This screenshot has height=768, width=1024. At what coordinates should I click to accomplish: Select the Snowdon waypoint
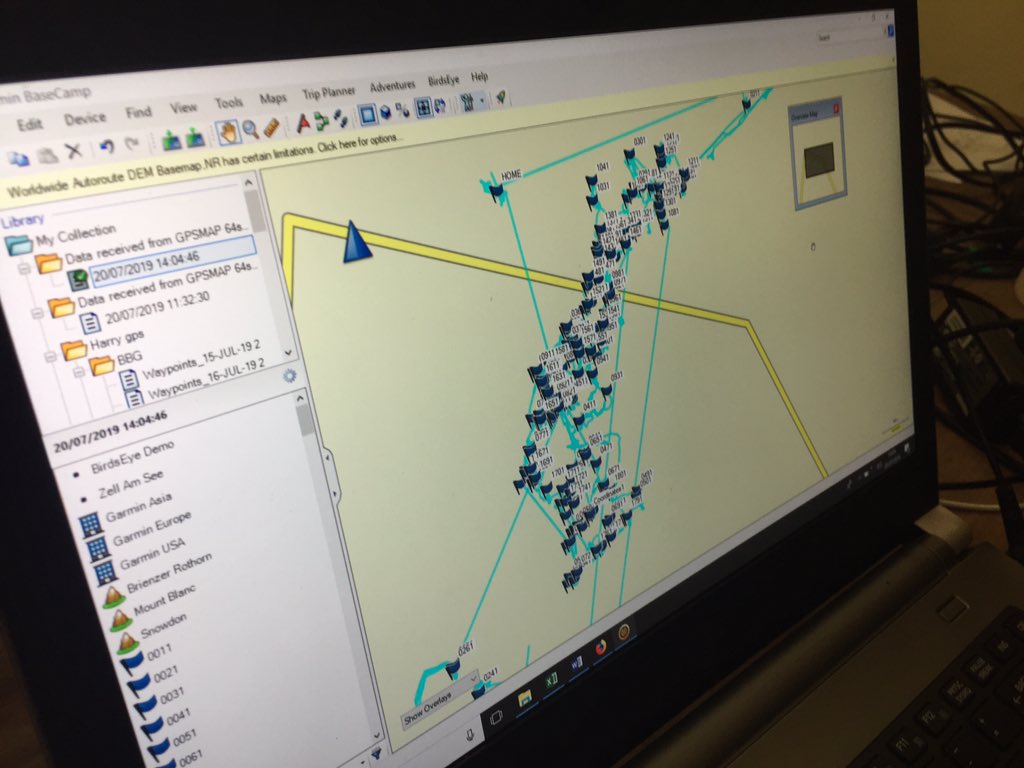click(163, 626)
